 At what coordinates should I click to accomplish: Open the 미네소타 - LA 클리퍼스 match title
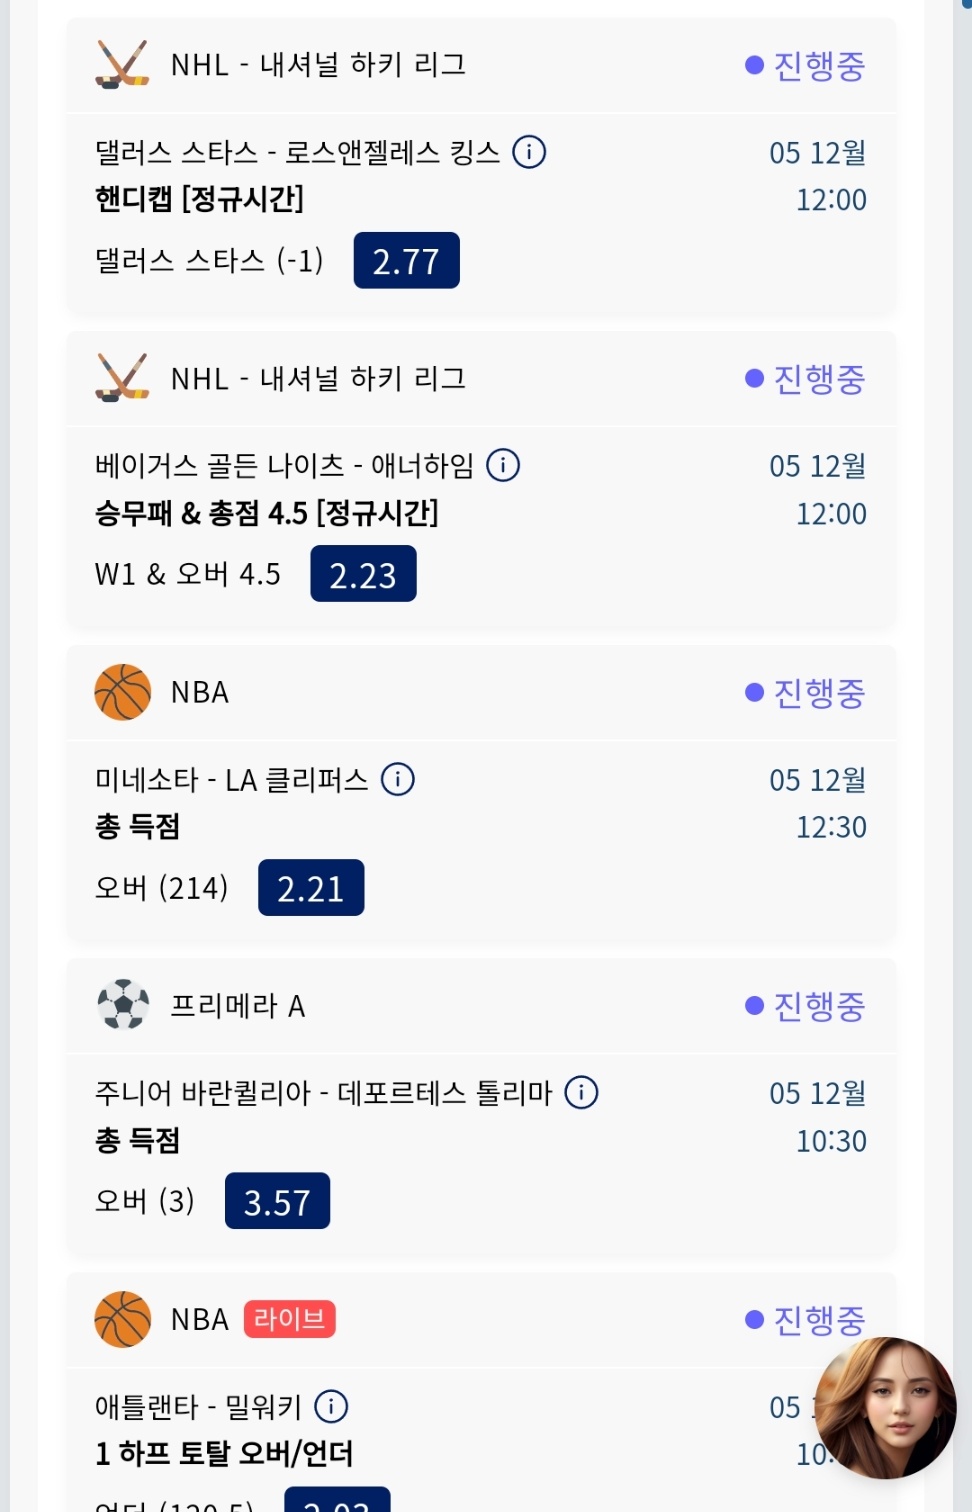(x=231, y=780)
